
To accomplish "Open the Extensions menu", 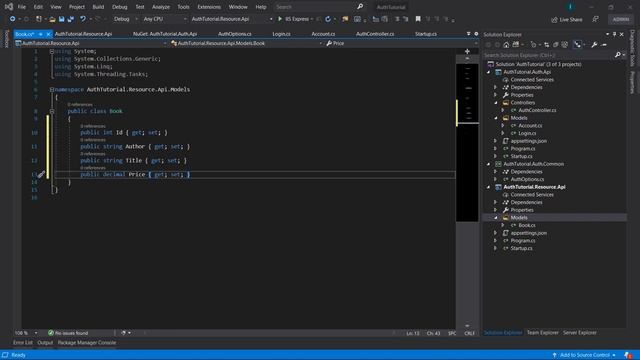I will 209,7.
